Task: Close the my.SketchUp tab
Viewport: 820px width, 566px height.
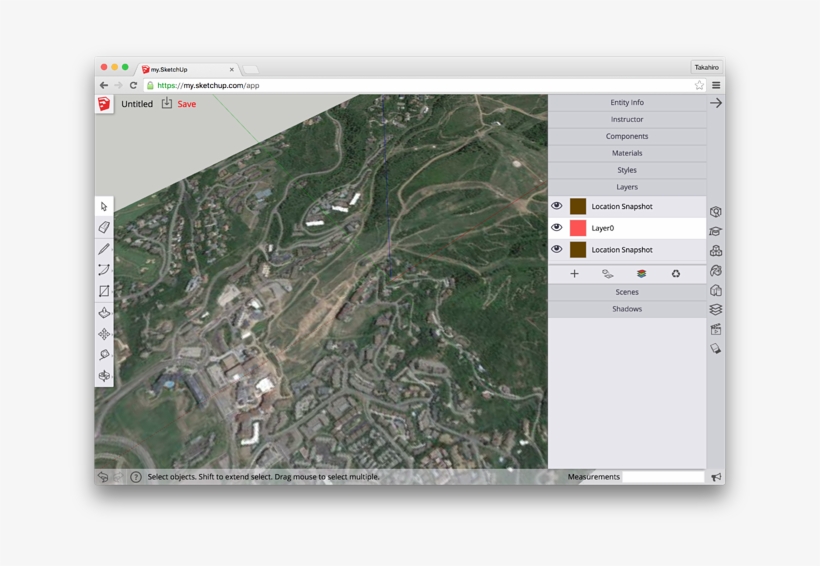Action: coord(232,69)
